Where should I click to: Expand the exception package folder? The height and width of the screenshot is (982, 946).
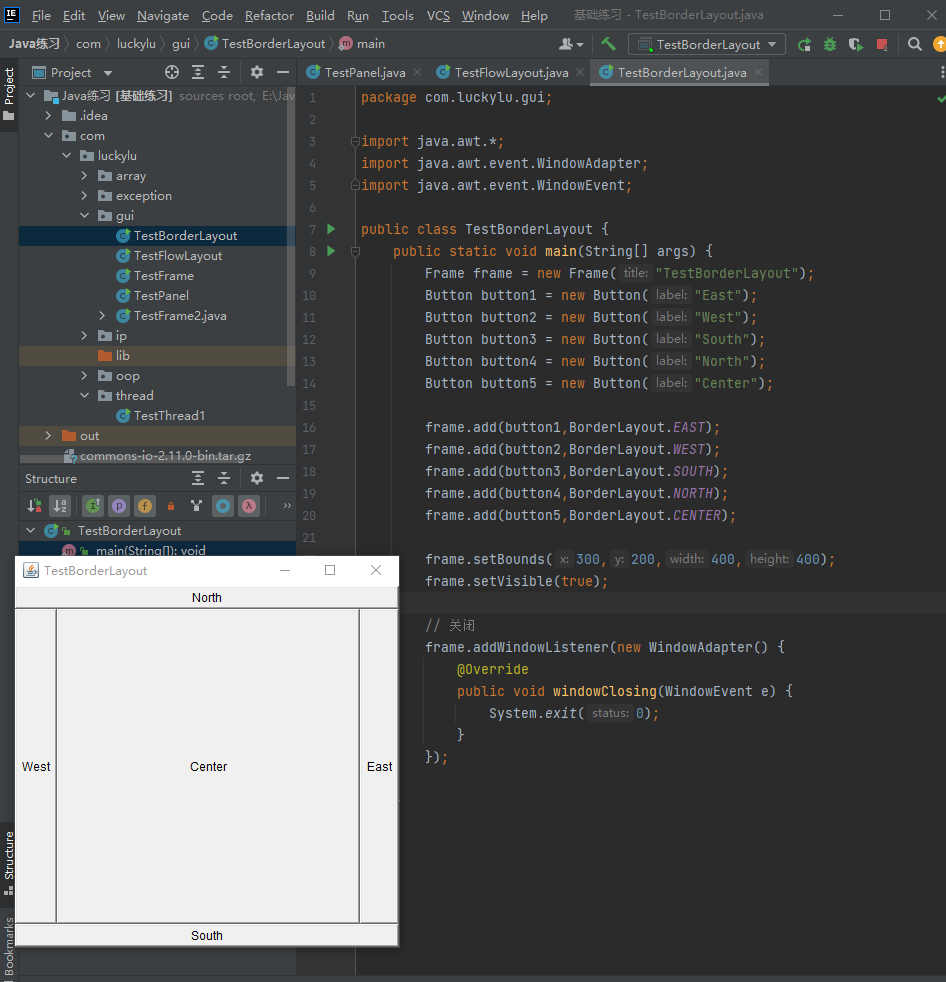click(x=85, y=196)
